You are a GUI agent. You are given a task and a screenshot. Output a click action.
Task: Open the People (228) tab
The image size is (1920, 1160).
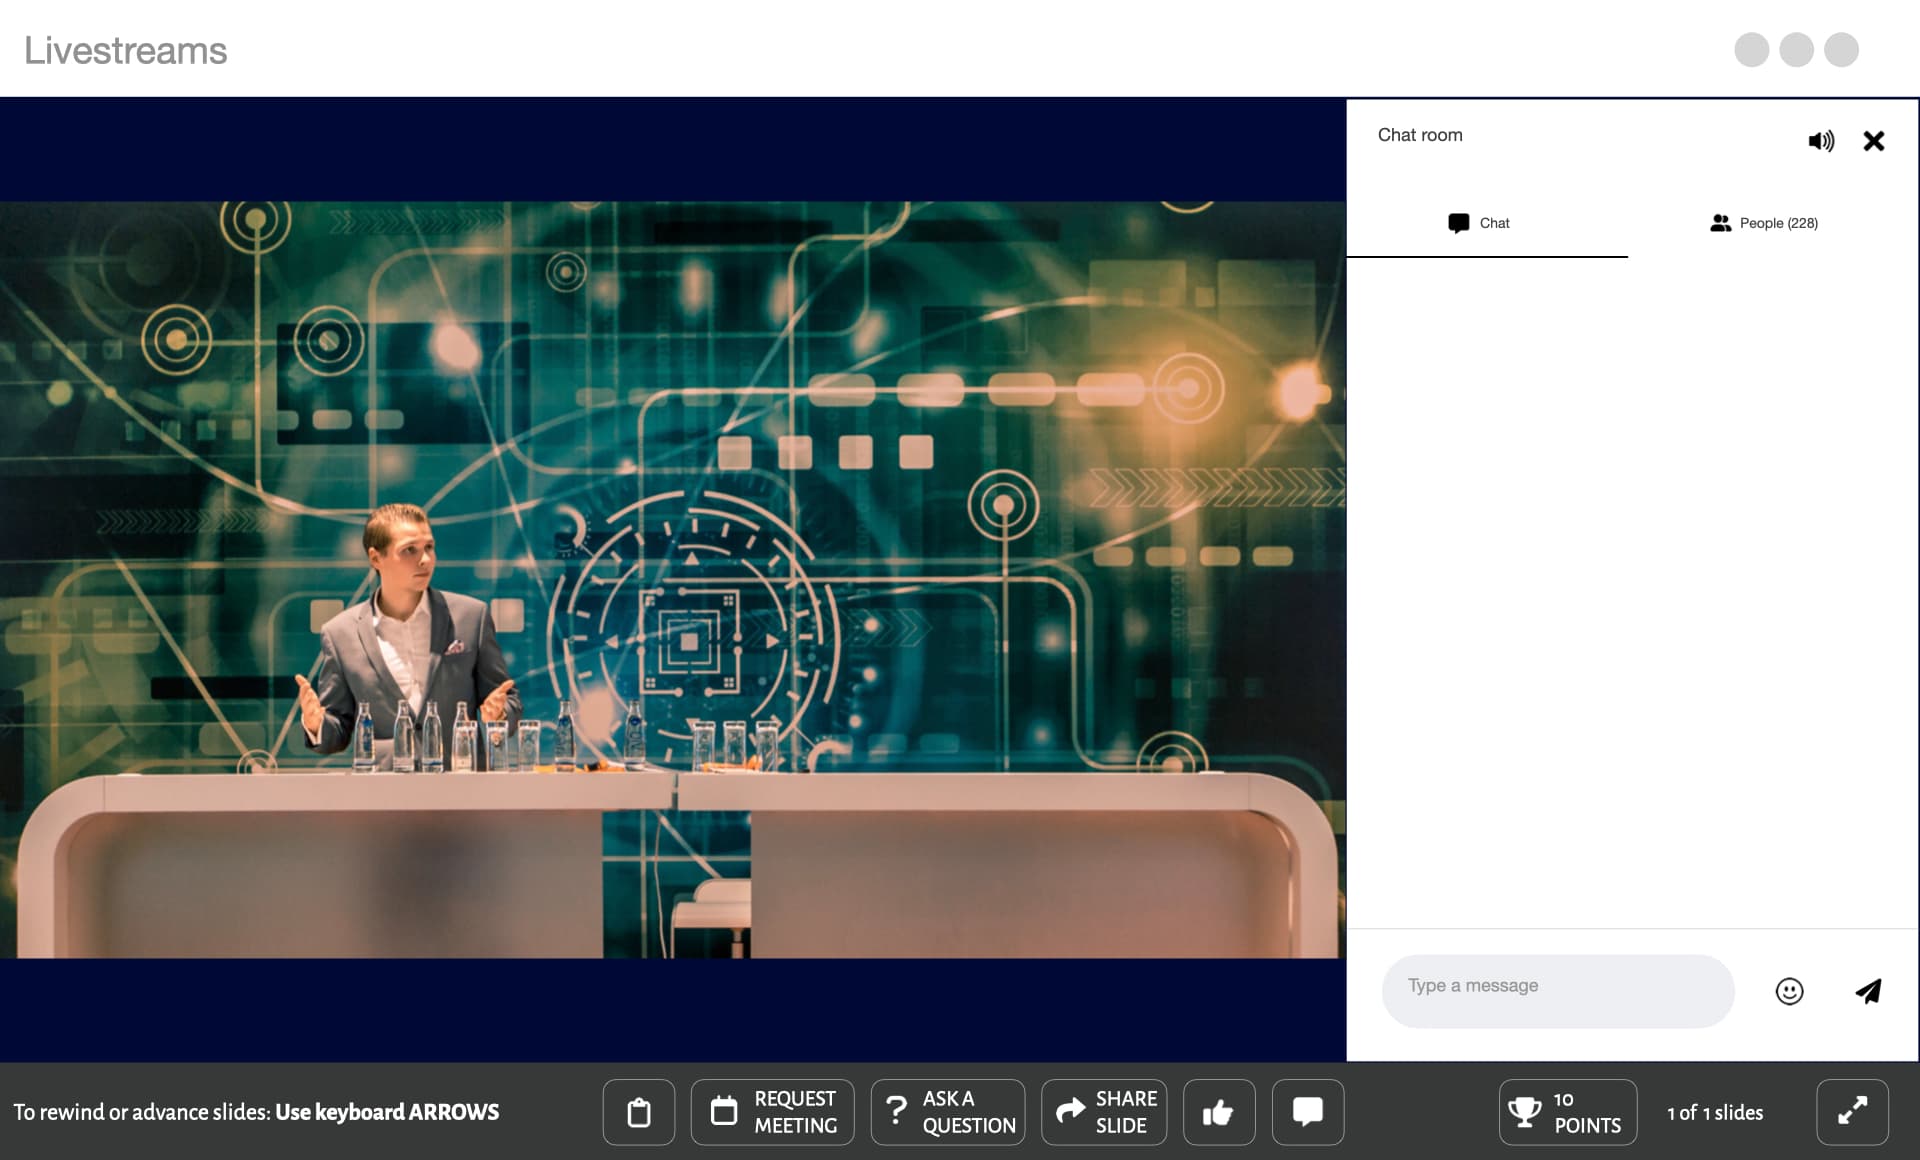1764,223
